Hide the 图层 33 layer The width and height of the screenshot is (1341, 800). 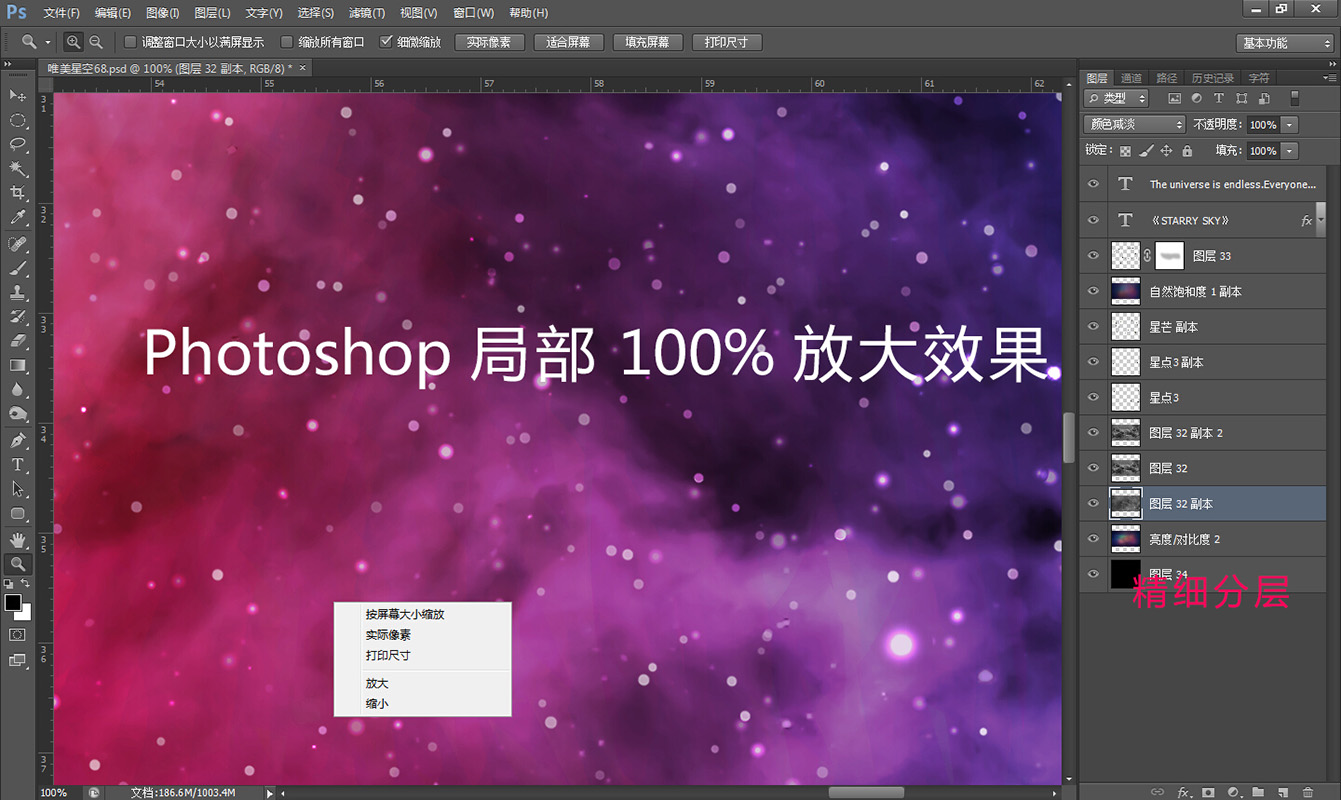[x=1093, y=255]
